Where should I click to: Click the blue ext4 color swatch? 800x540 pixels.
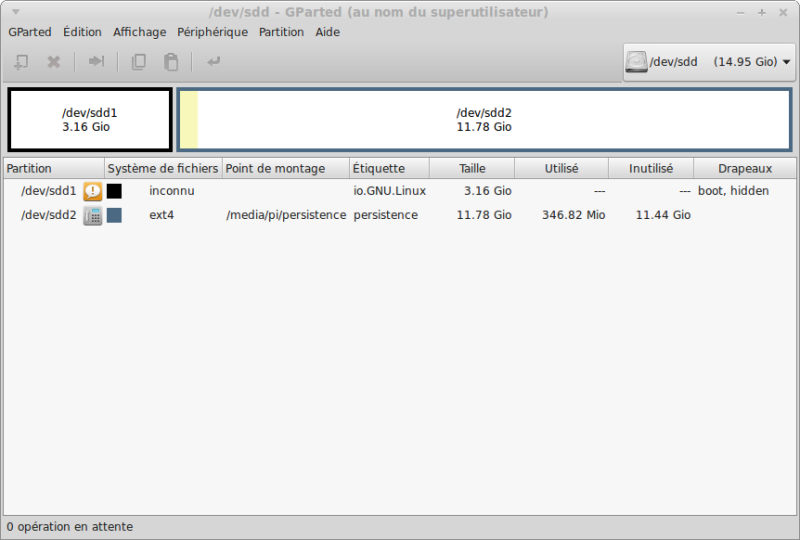pos(114,215)
